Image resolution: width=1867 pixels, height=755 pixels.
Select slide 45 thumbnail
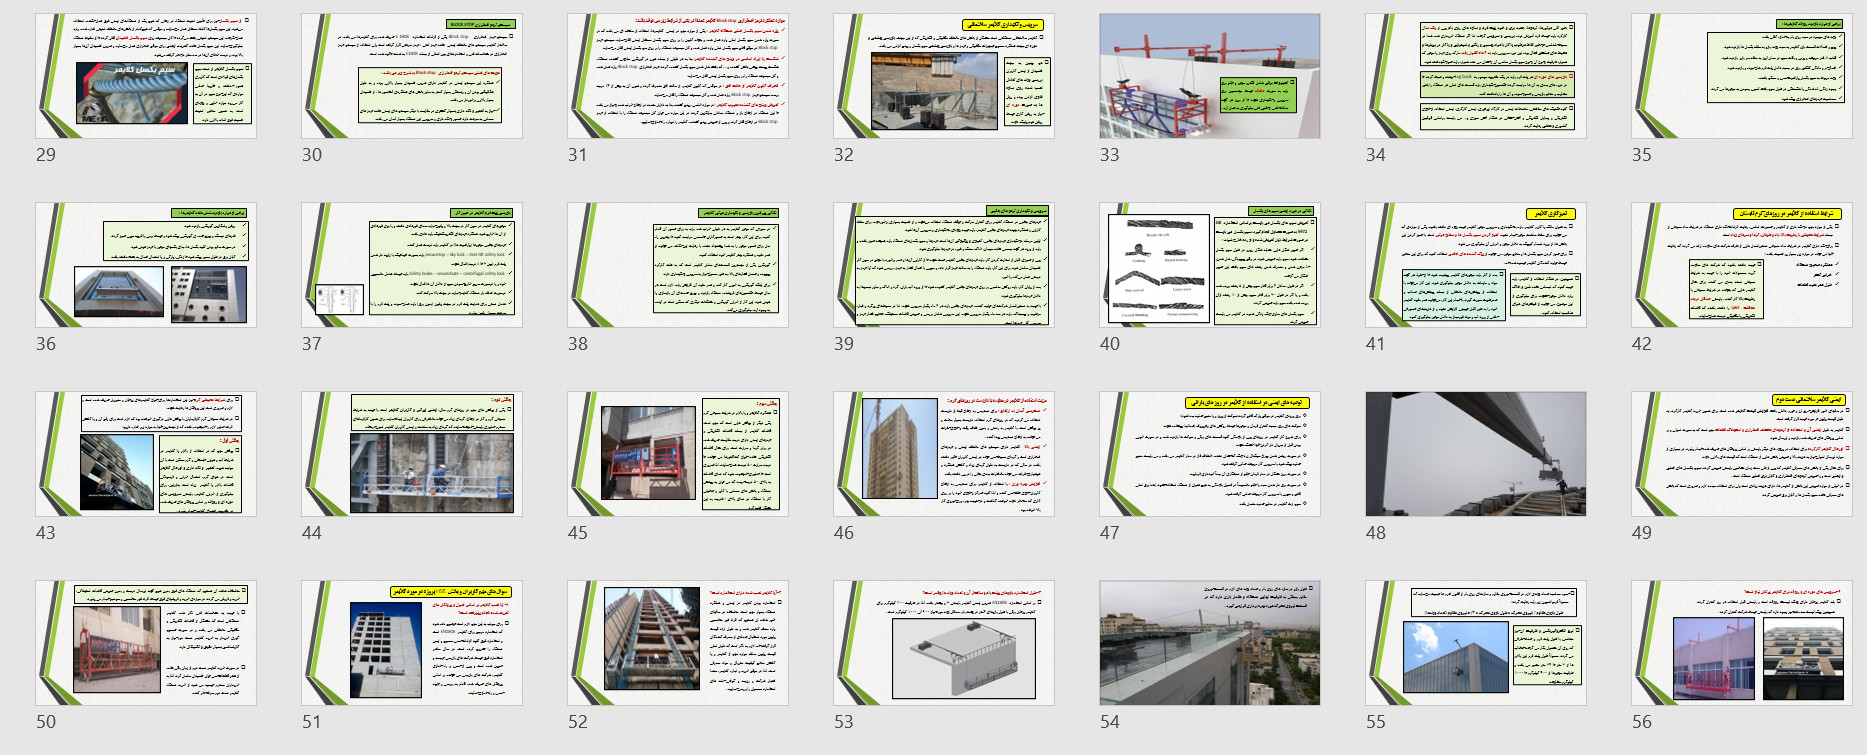pyautogui.click(x=678, y=454)
